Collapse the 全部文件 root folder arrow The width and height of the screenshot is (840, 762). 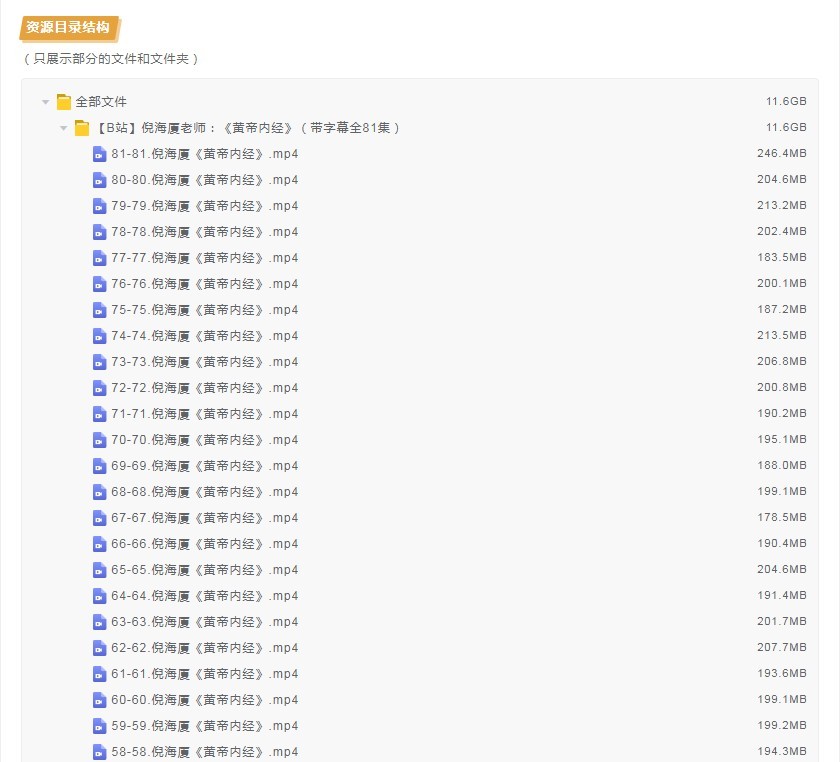pyautogui.click(x=46, y=102)
